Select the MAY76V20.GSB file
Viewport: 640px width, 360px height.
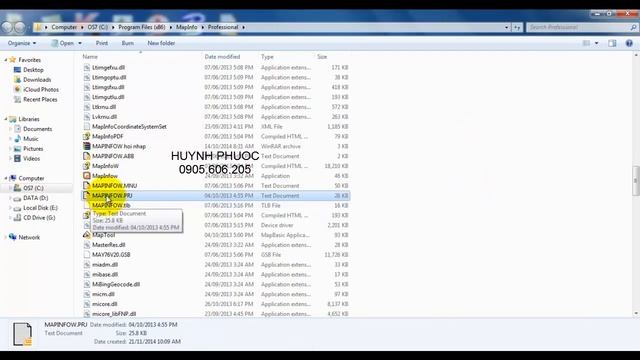click(111, 255)
